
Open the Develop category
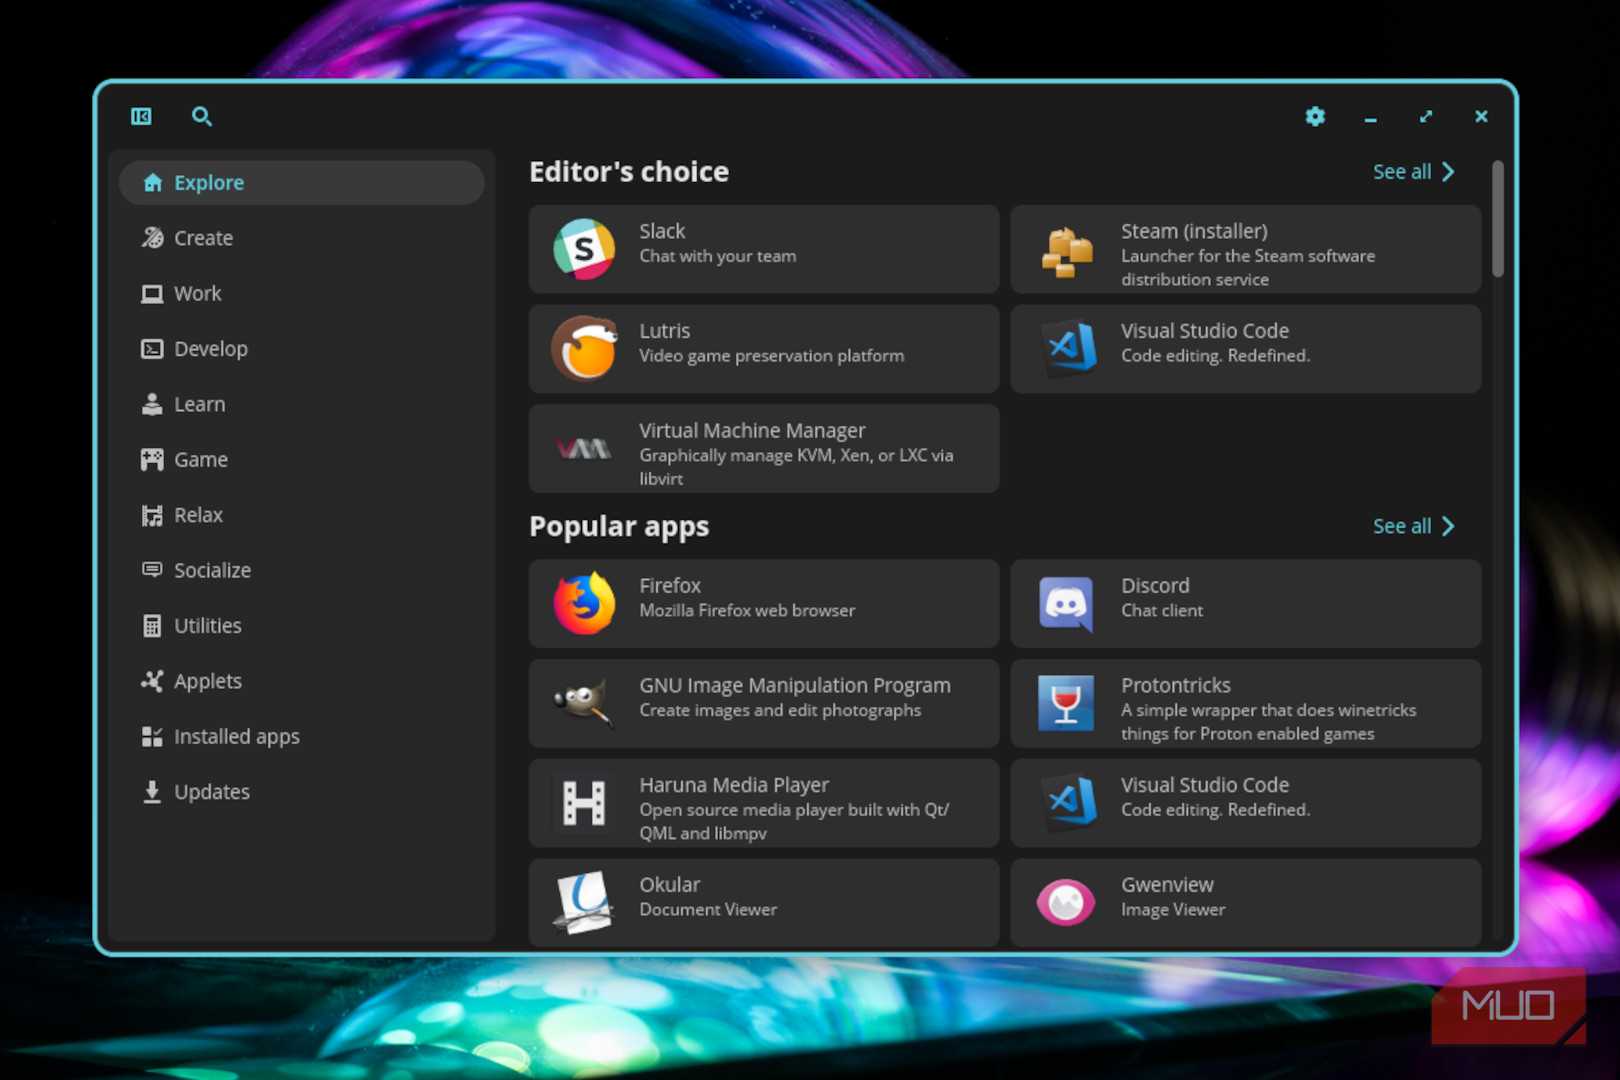(x=301, y=349)
